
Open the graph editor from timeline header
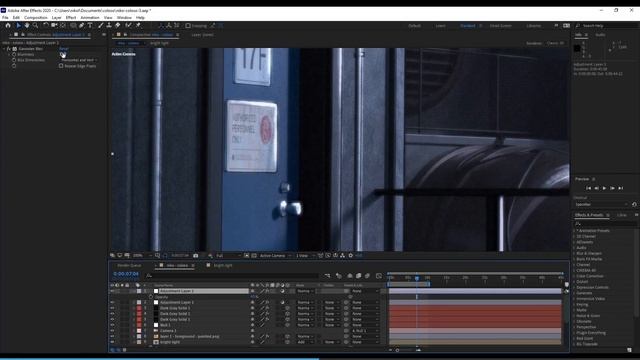[x=379, y=276]
